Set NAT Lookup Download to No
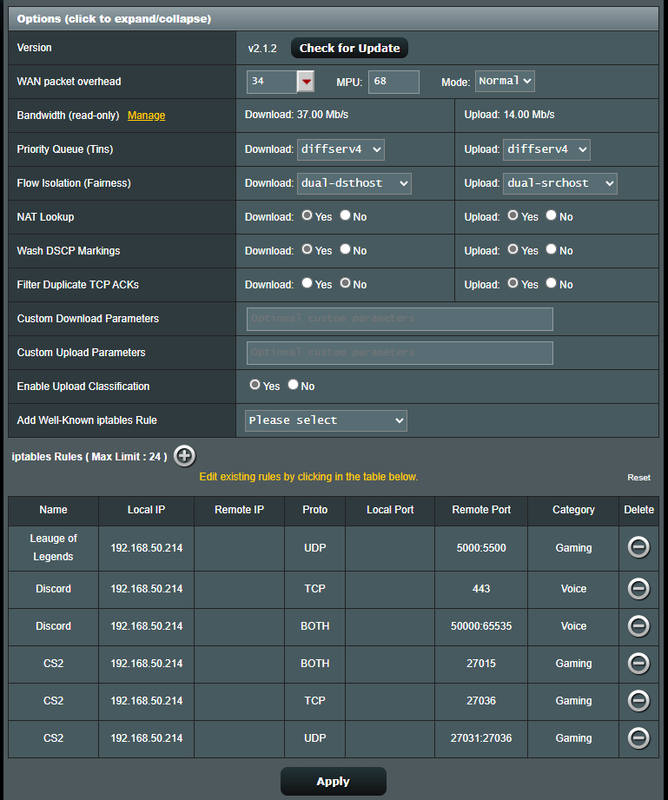 click(345, 216)
